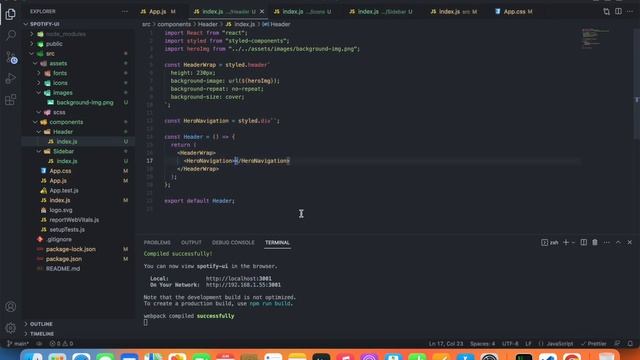Click Ln 17, Col 23 in status bar
640x360 pixels.
[x=446, y=344]
